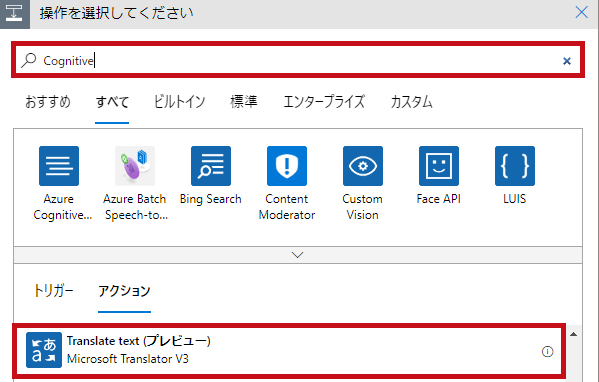599x382 pixels.
Task: Open the Custom Vision connector
Action: click(363, 166)
